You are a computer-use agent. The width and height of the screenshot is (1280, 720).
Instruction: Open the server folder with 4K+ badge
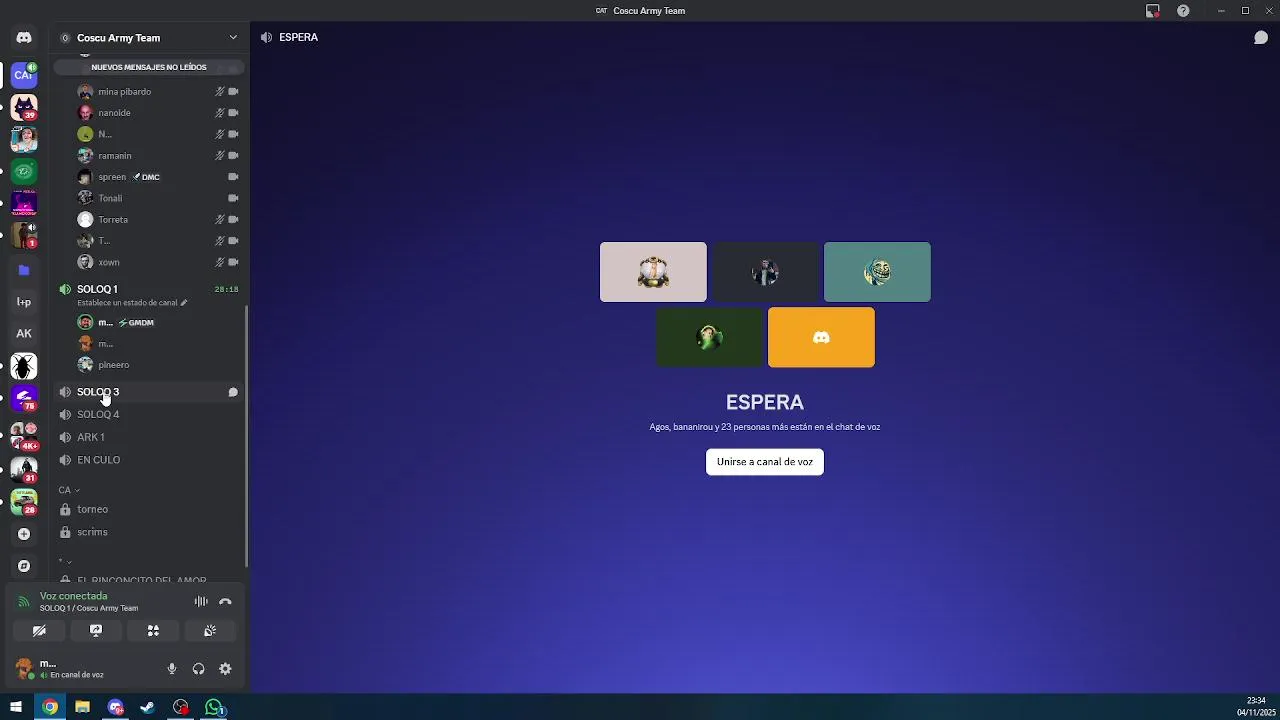coord(24,435)
